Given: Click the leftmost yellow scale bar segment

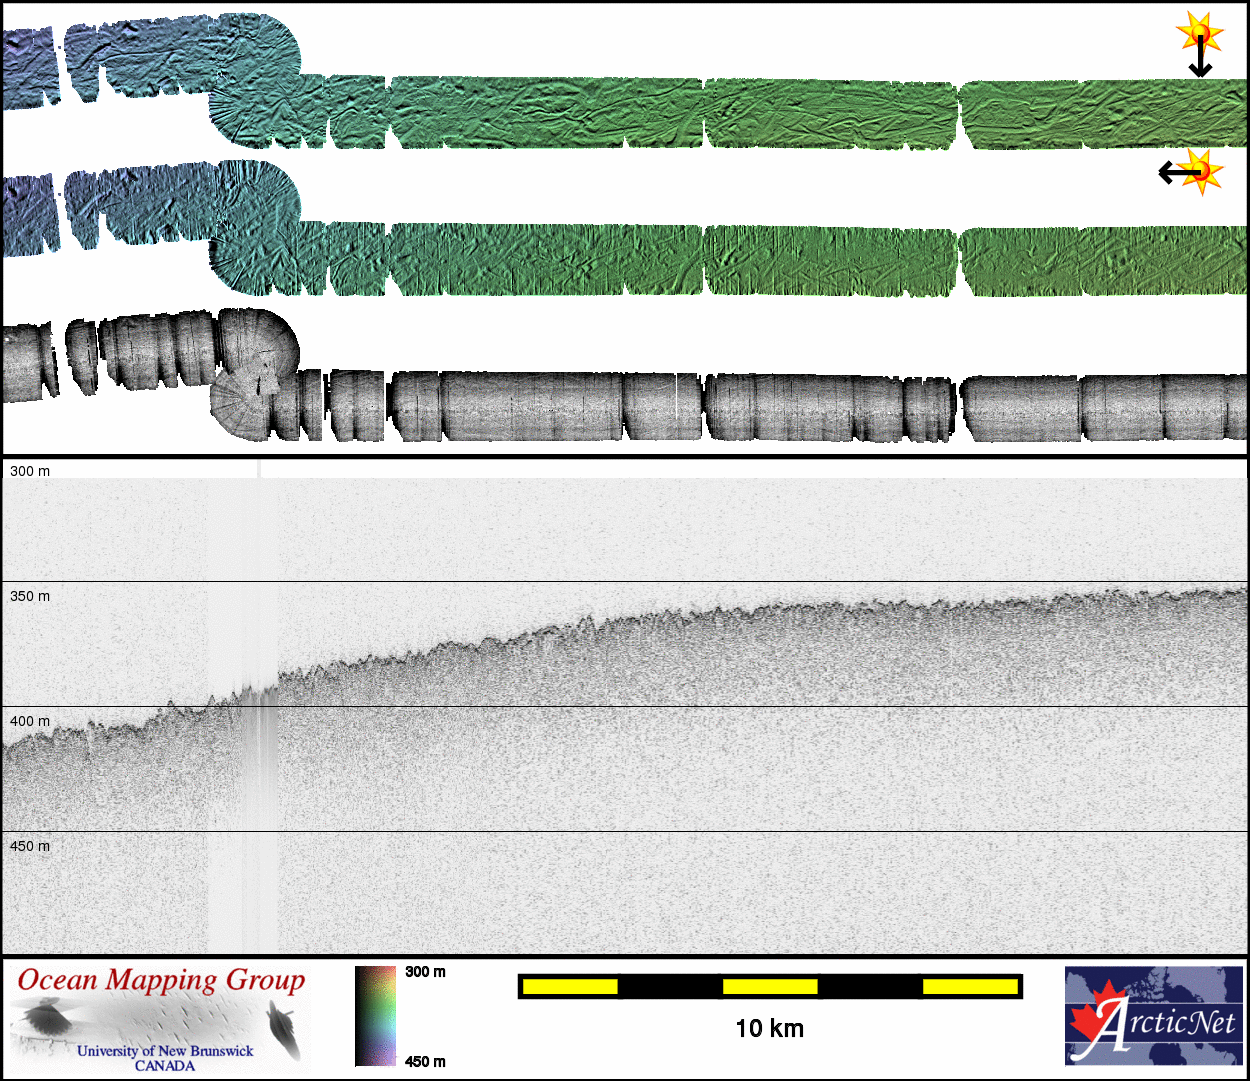Looking at the screenshot, I should [570, 987].
